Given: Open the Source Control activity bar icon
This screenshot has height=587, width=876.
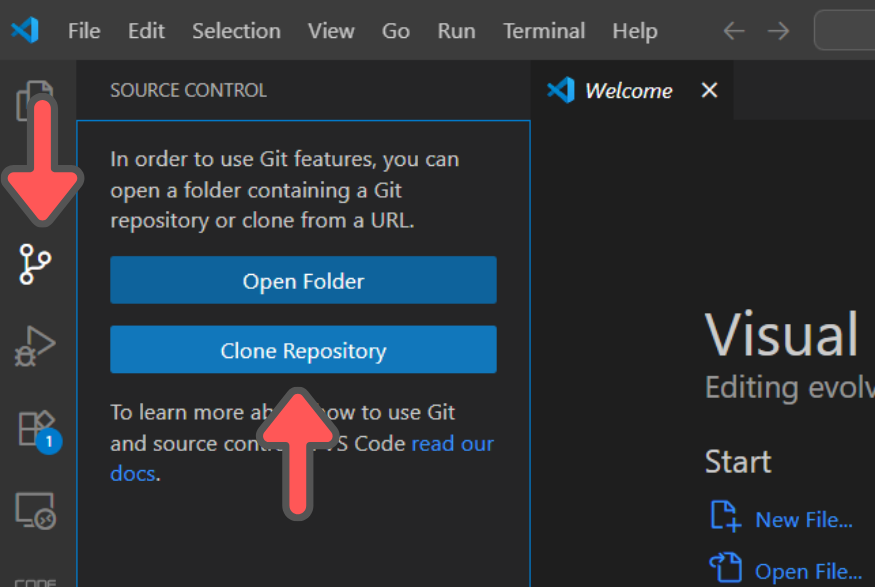Looking at the screenshot, I should (35, 264).
